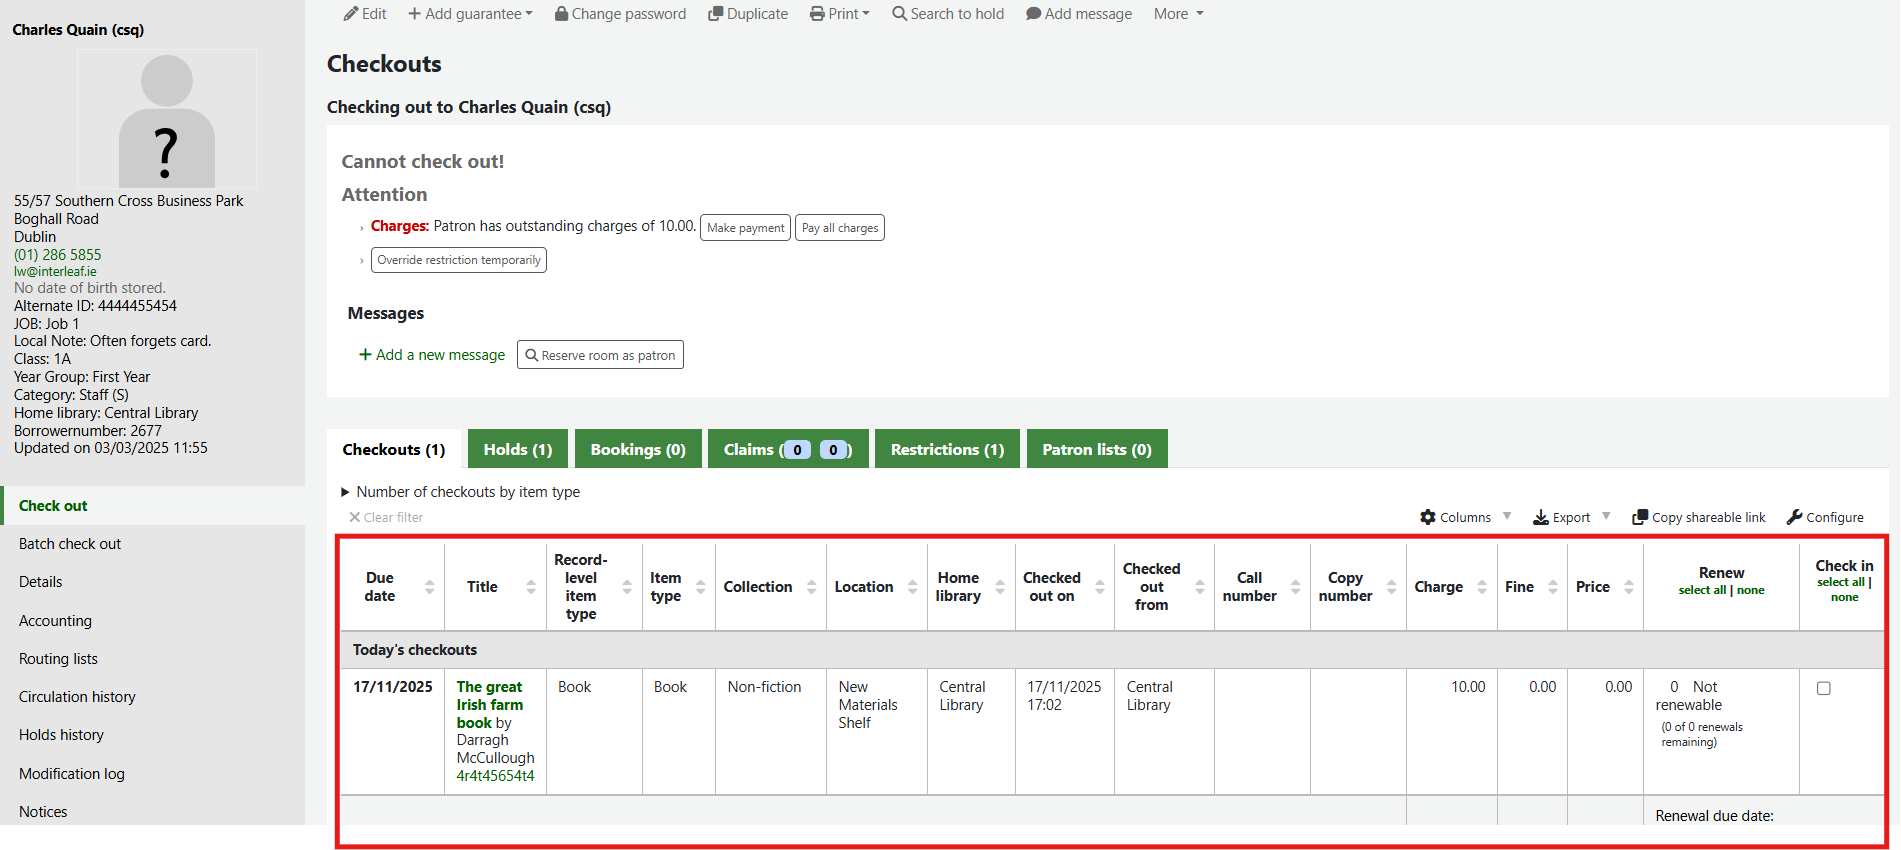Tick the Check in checkbox for the book
The width and height of the screenshot is (1901, 850).
tap(1823, 688)
